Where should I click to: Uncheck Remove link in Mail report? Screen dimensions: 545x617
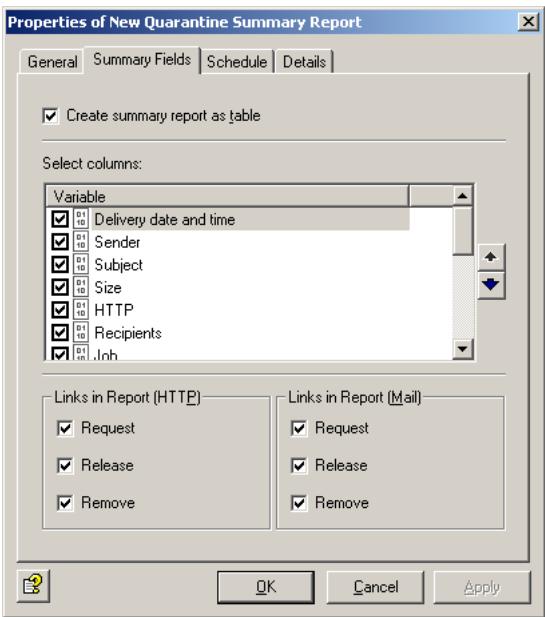click(x=299, y=503)
